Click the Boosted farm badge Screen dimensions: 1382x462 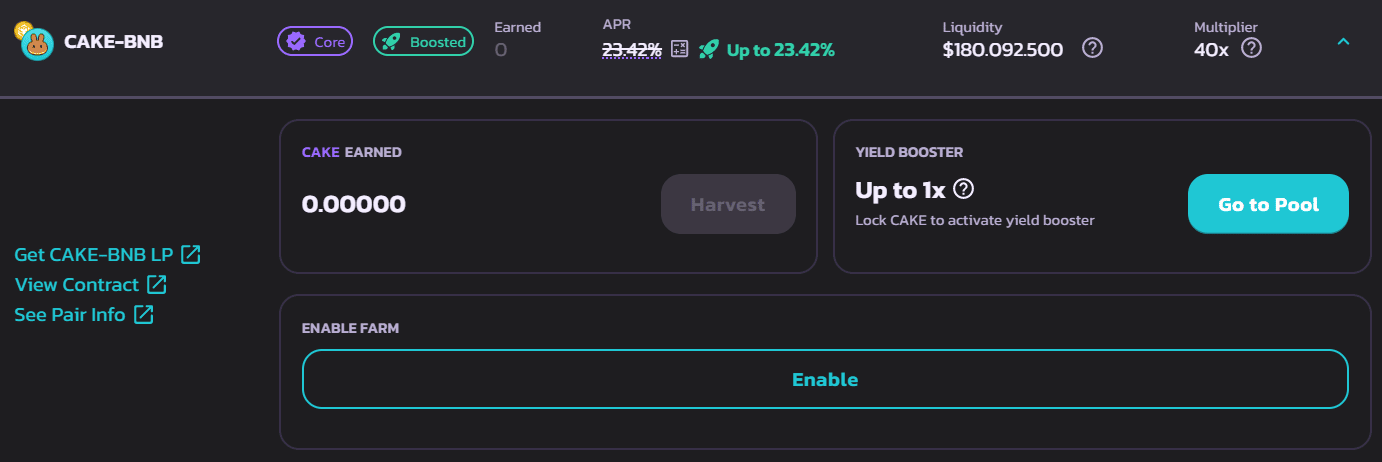pyautogui.click(x=423, y=41)
